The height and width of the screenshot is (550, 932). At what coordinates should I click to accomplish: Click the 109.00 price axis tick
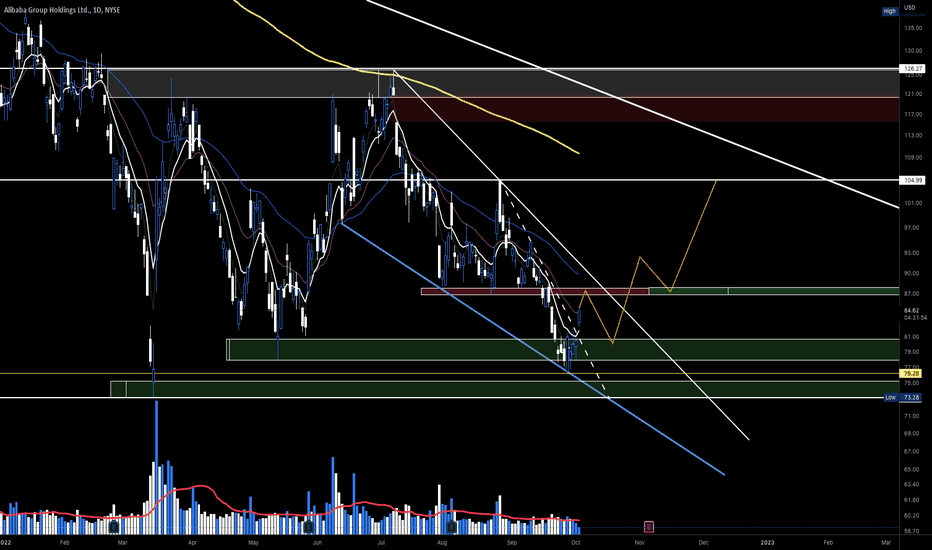[x=912, y=158]
